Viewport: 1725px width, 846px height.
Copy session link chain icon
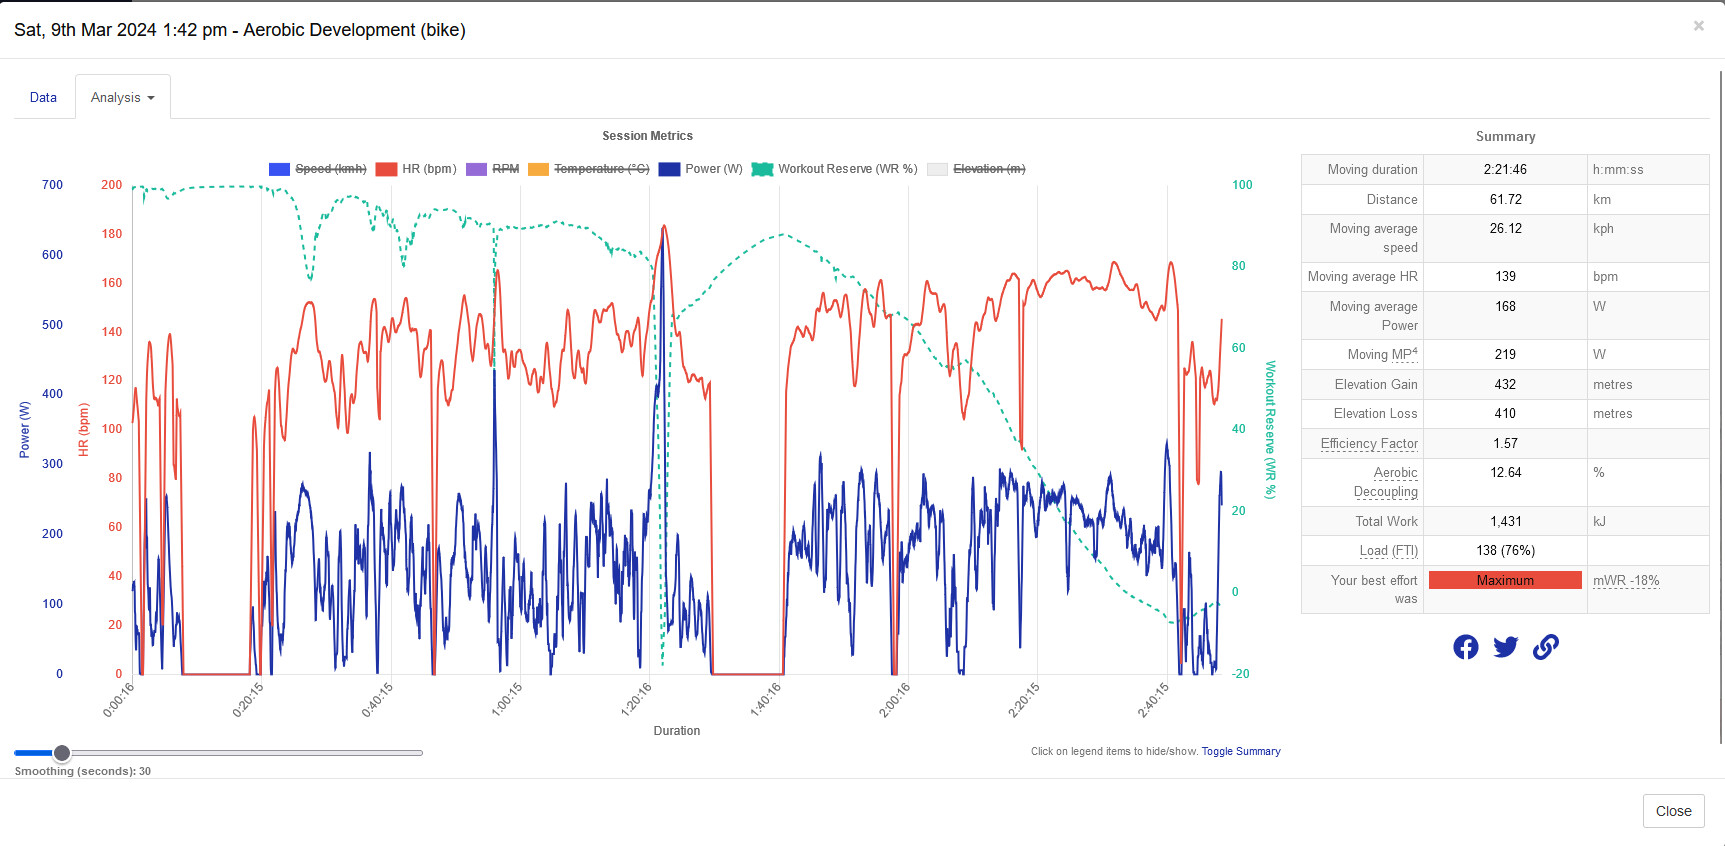pos(1545,647)
